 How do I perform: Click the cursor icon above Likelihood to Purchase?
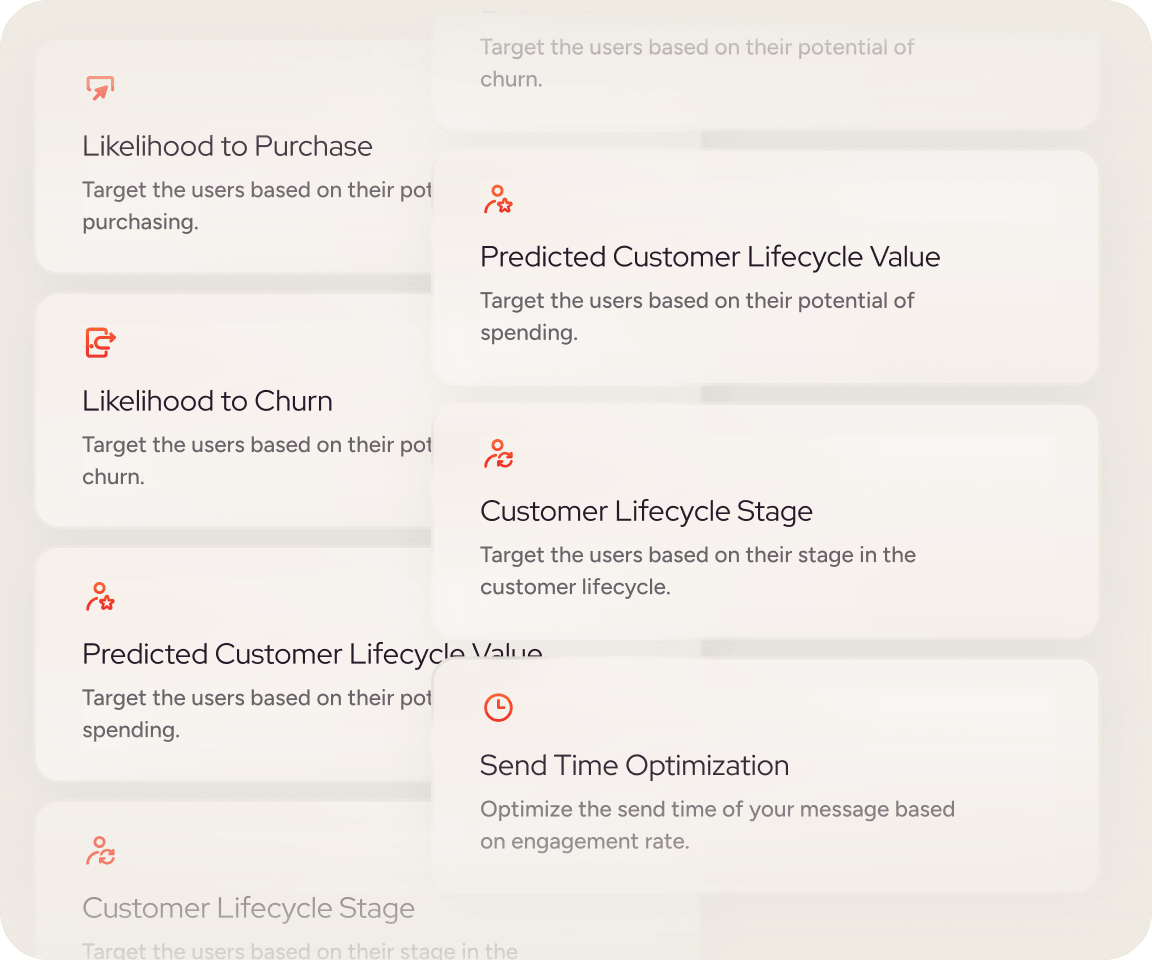pos(100,89)
